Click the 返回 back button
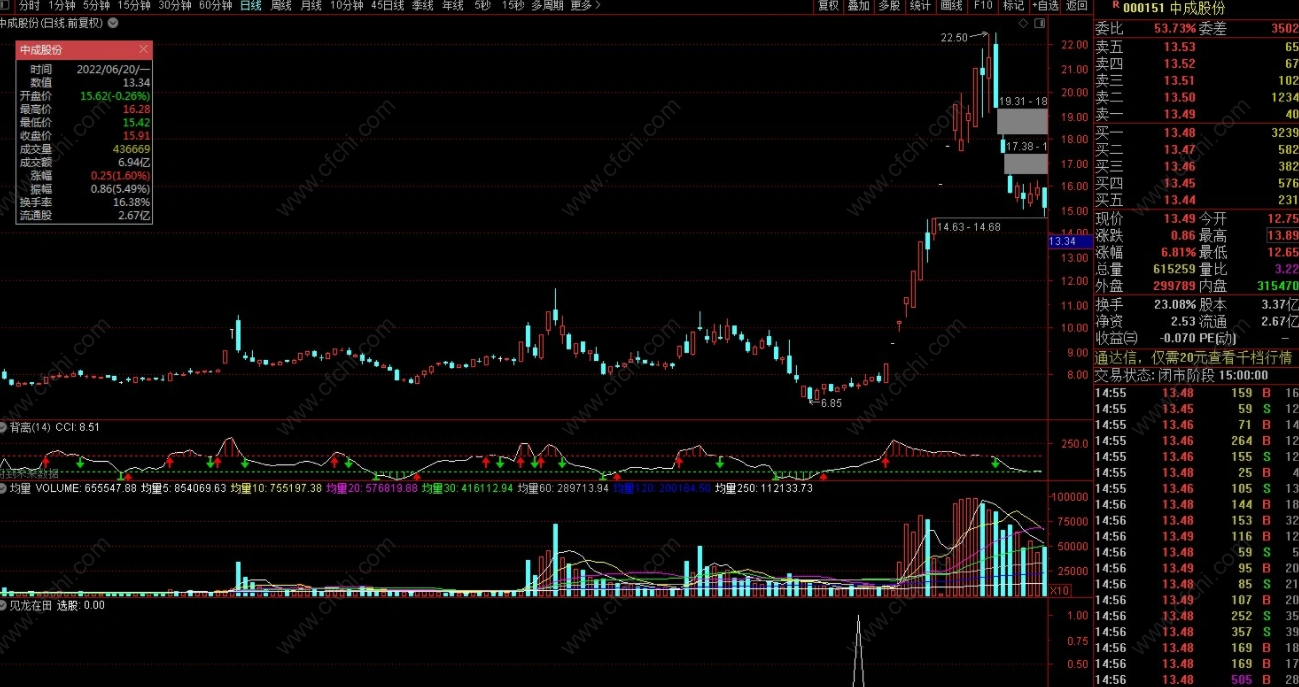This screenshot has width=1299, height=687. (1076, 6)
